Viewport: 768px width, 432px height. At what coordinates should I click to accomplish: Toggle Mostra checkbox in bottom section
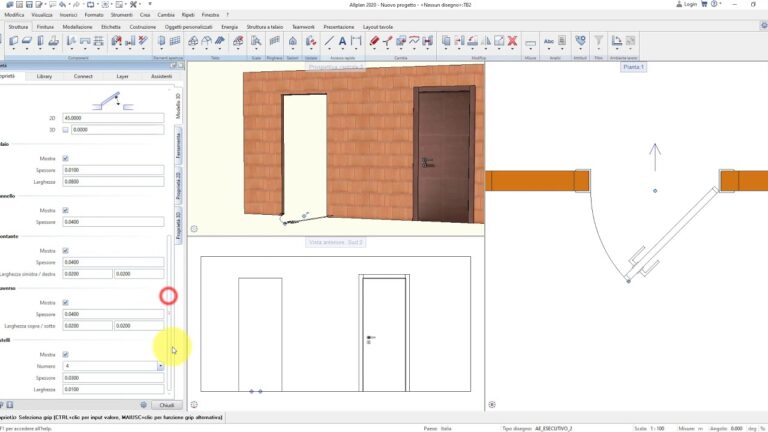pos(65,355)
